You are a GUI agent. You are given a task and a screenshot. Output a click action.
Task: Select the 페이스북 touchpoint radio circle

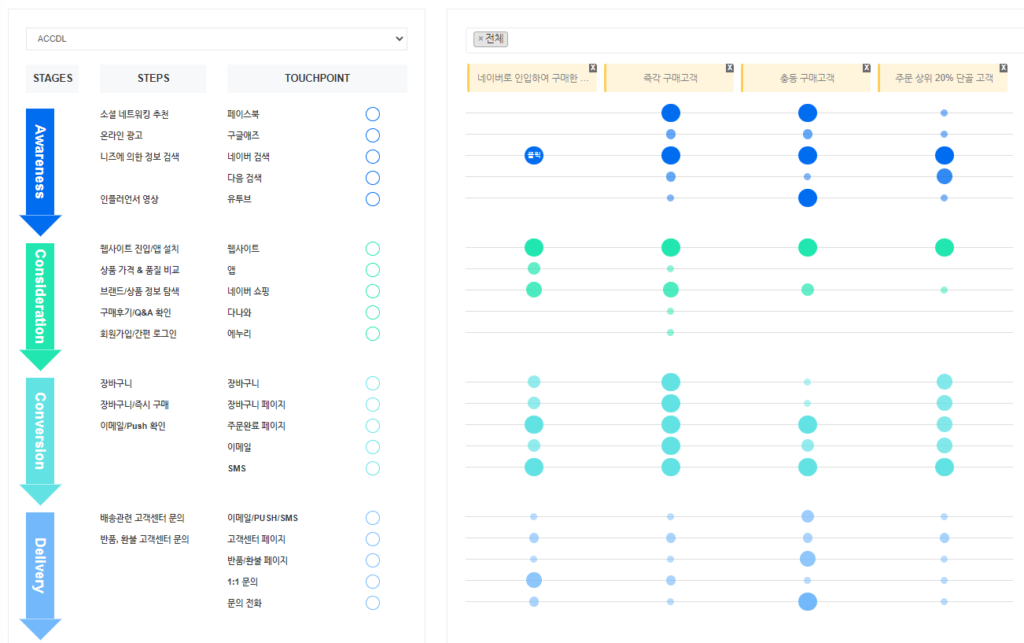(x=373, y=114)
